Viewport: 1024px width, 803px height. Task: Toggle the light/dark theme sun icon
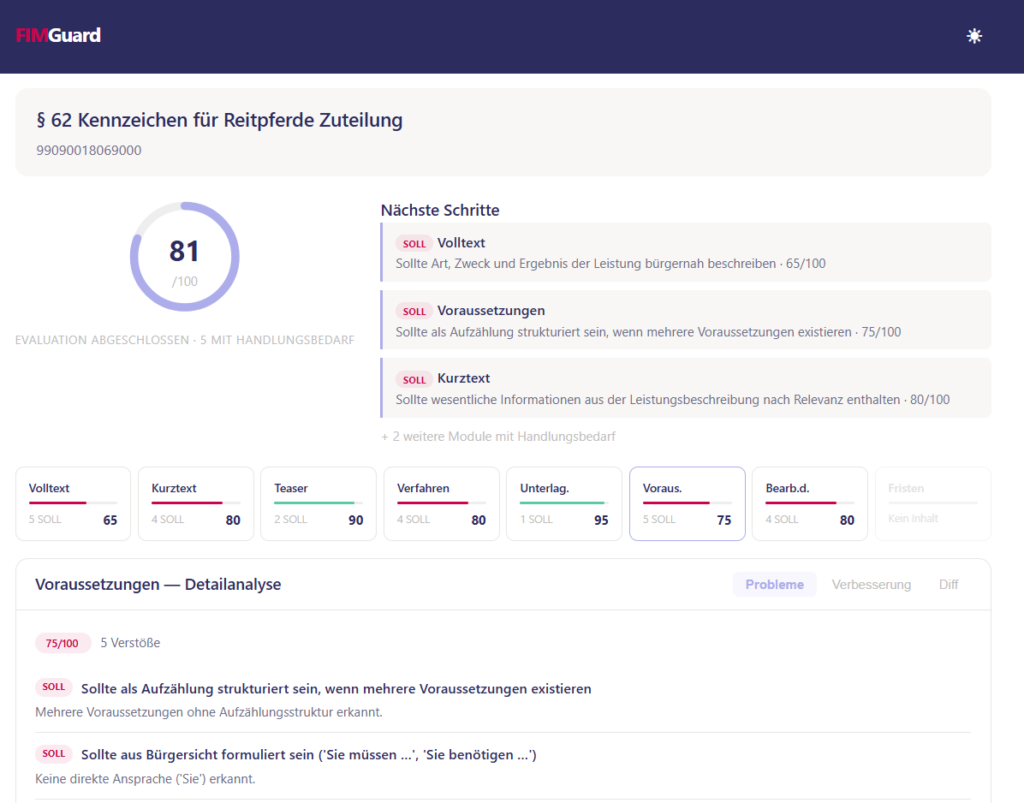click(x=974, y=36)
